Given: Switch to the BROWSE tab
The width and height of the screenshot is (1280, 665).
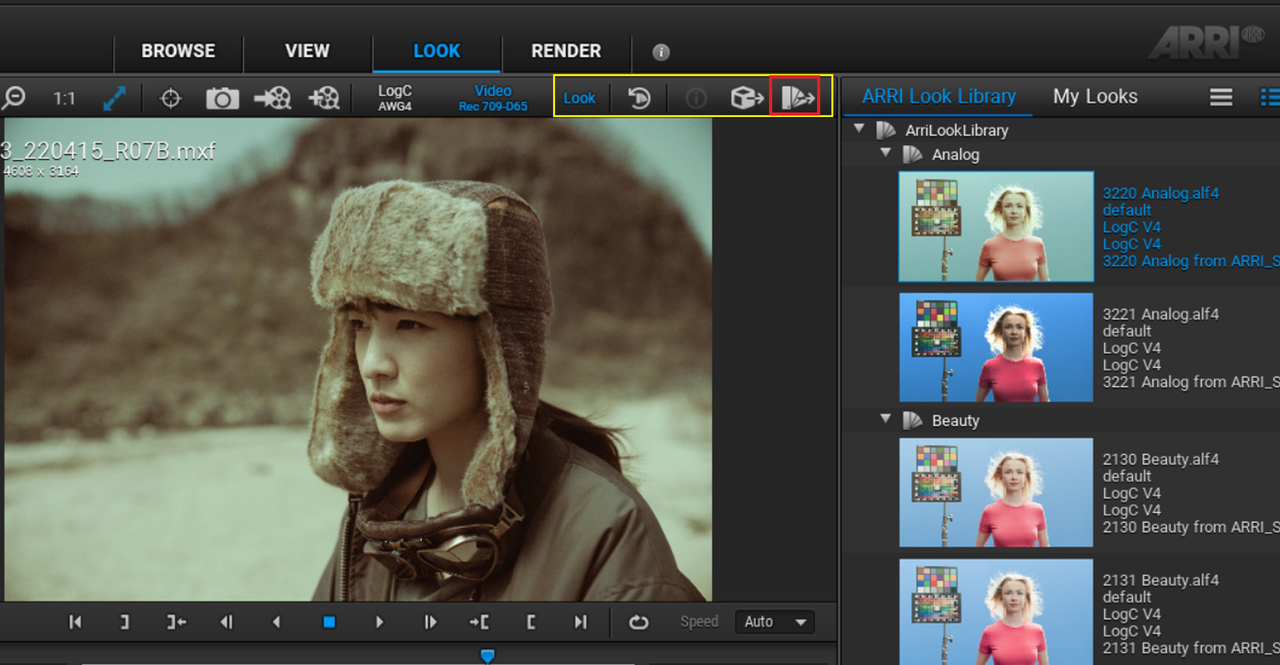Looking at the screenshot, I should pyautogui.click(x=178, y=51).
